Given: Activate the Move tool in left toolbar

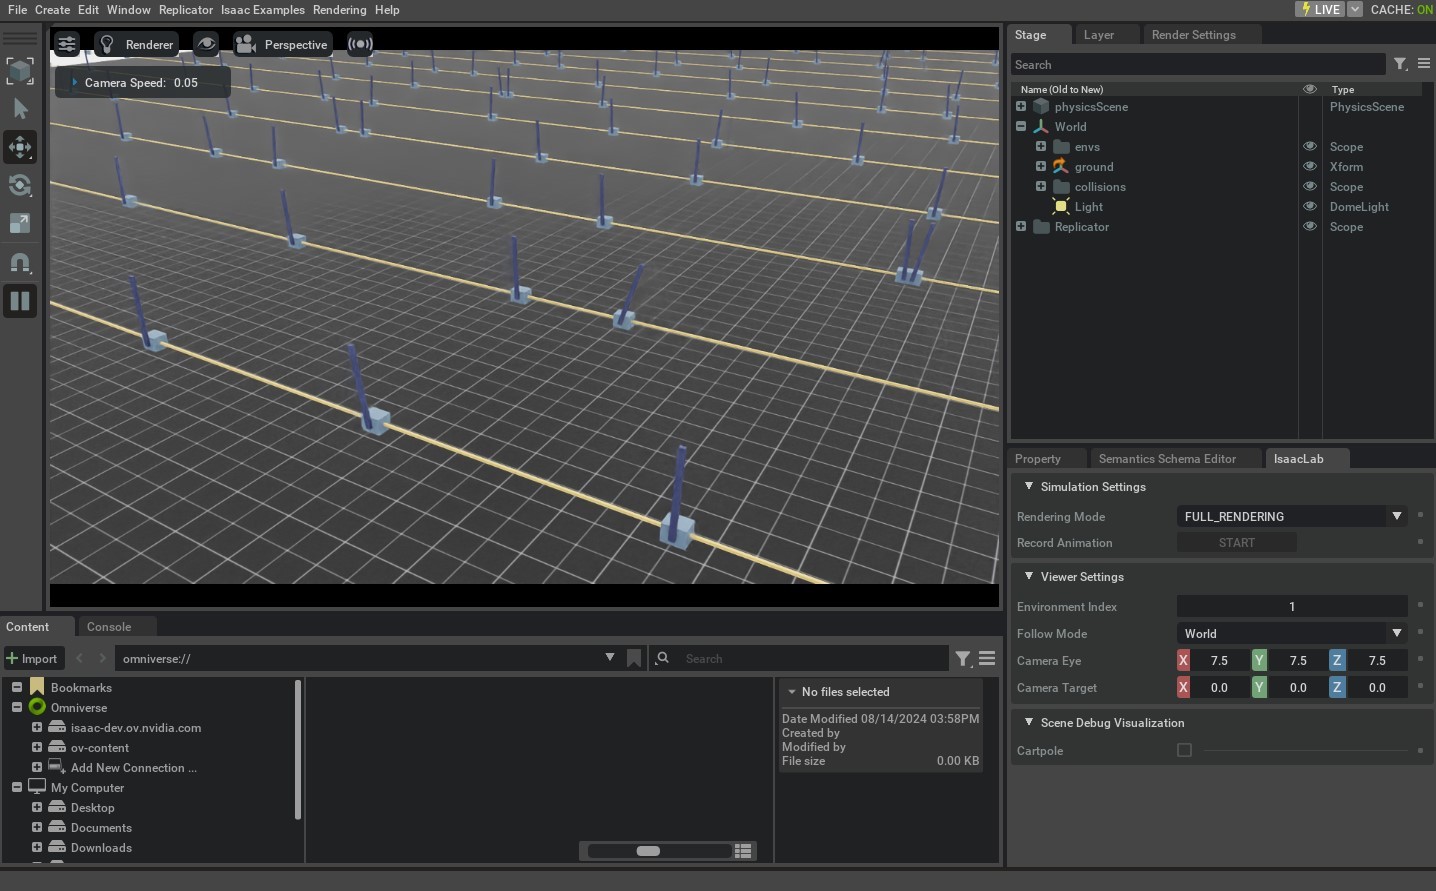Looking at the screenshot, I should click(x=20, y=147).
